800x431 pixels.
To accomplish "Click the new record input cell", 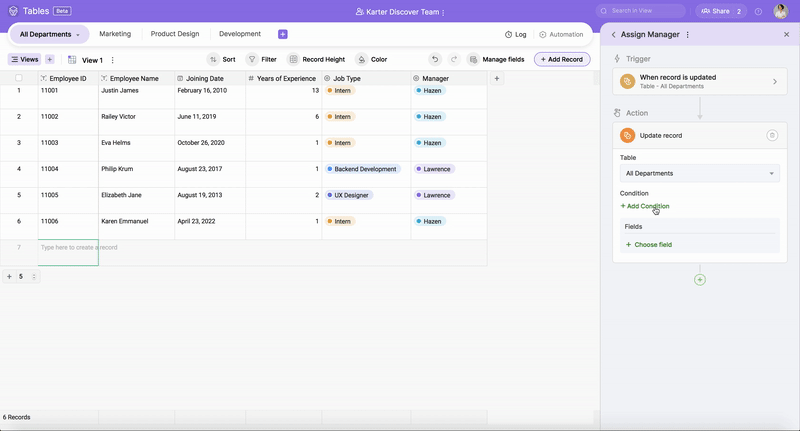I will click(x=68, y=252).
